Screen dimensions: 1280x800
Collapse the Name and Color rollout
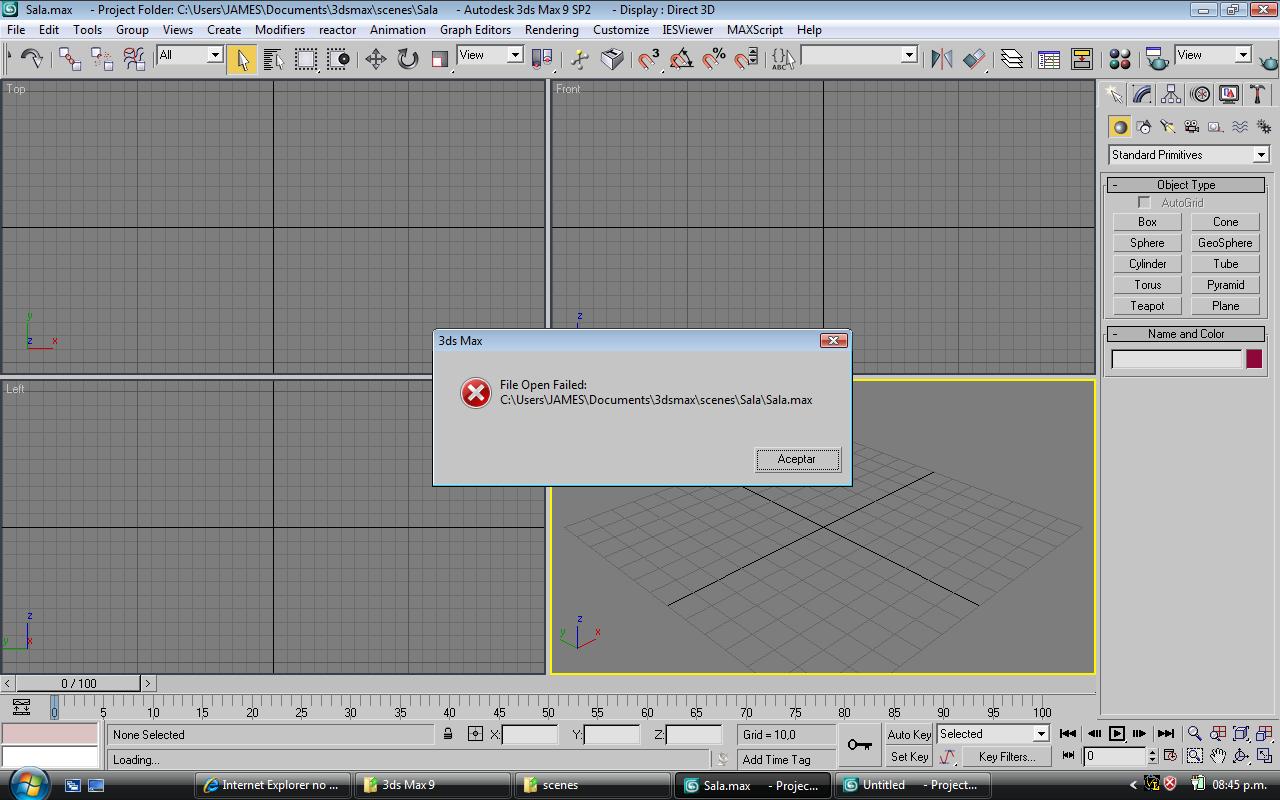point(1186,334)
